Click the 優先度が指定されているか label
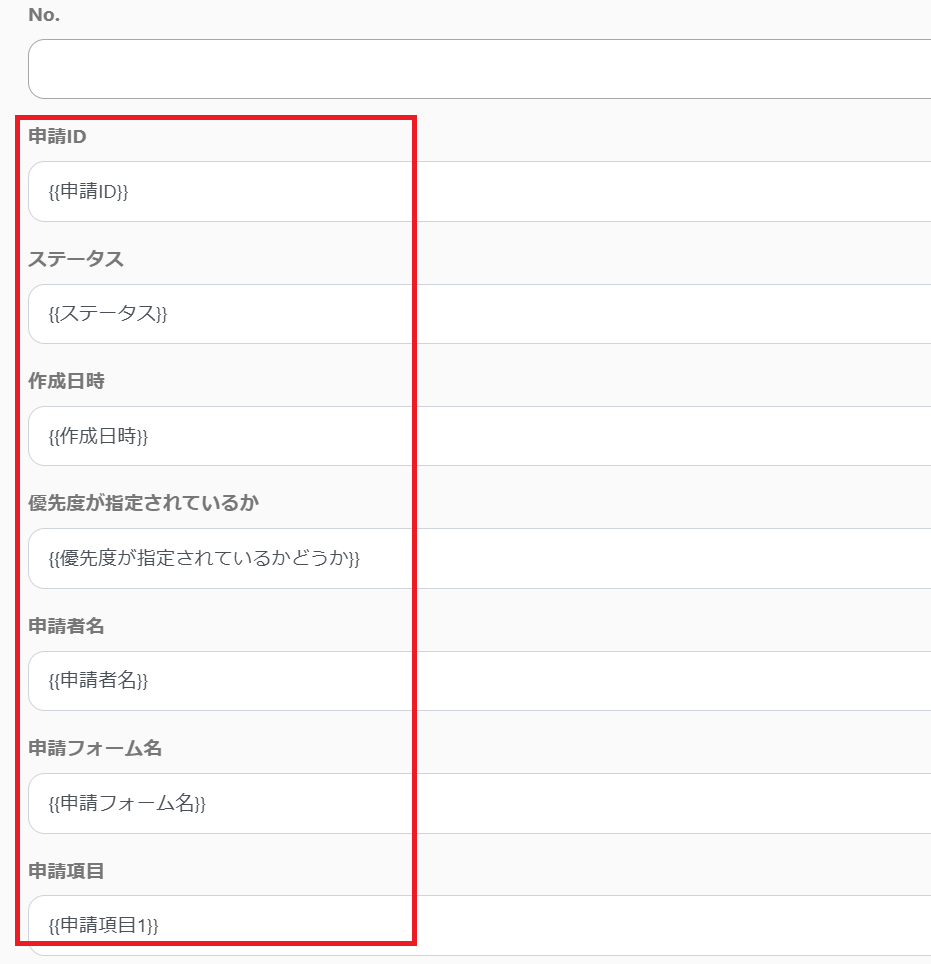The height and width of the screenshot is (964, 931). [x=143, y=503]
